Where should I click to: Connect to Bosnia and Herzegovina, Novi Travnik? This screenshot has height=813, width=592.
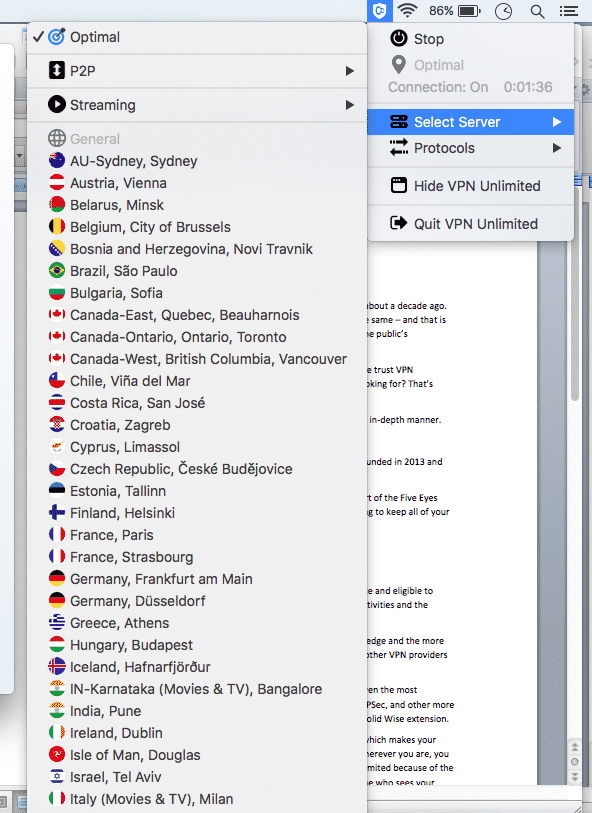coord(197,249)
